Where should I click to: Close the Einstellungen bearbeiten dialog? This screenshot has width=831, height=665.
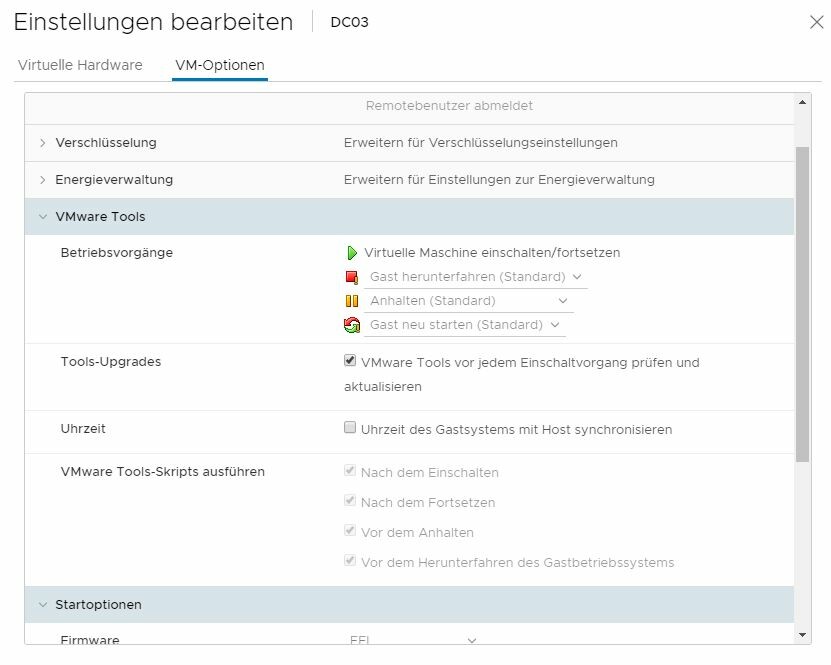817,22
